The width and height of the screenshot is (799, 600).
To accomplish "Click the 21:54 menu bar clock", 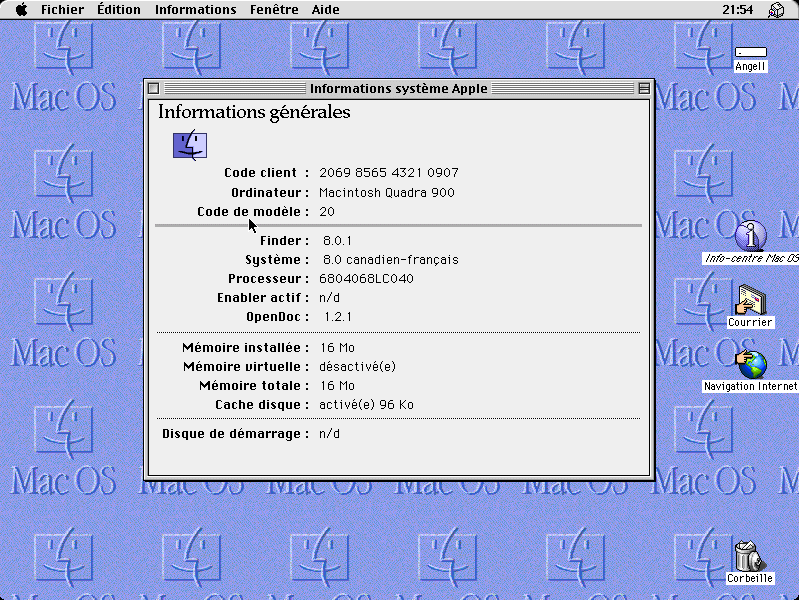I will (737, 10).
